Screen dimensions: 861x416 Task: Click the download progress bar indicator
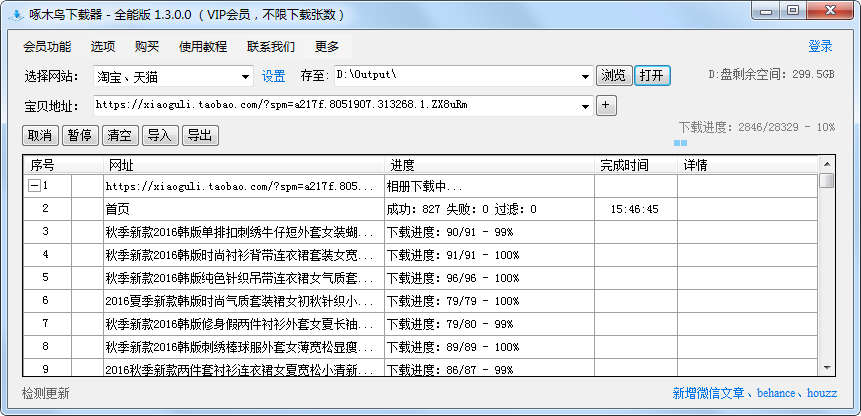point(680,143)
